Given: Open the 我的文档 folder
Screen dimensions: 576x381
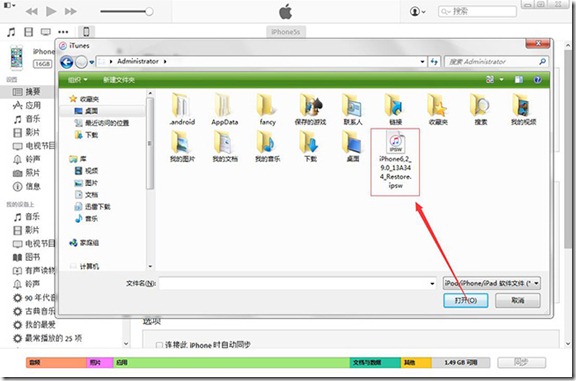Looking at the screenshot, I should point(224,147).
